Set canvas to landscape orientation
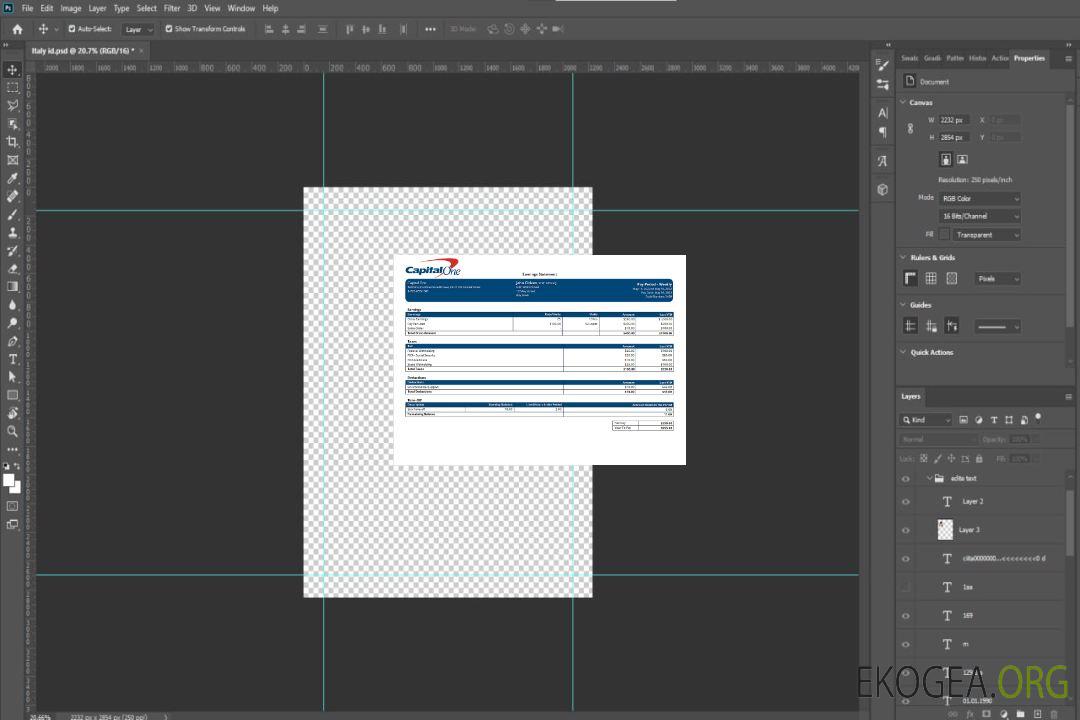This screenshot has width=1080, height=720. point(962,159)
